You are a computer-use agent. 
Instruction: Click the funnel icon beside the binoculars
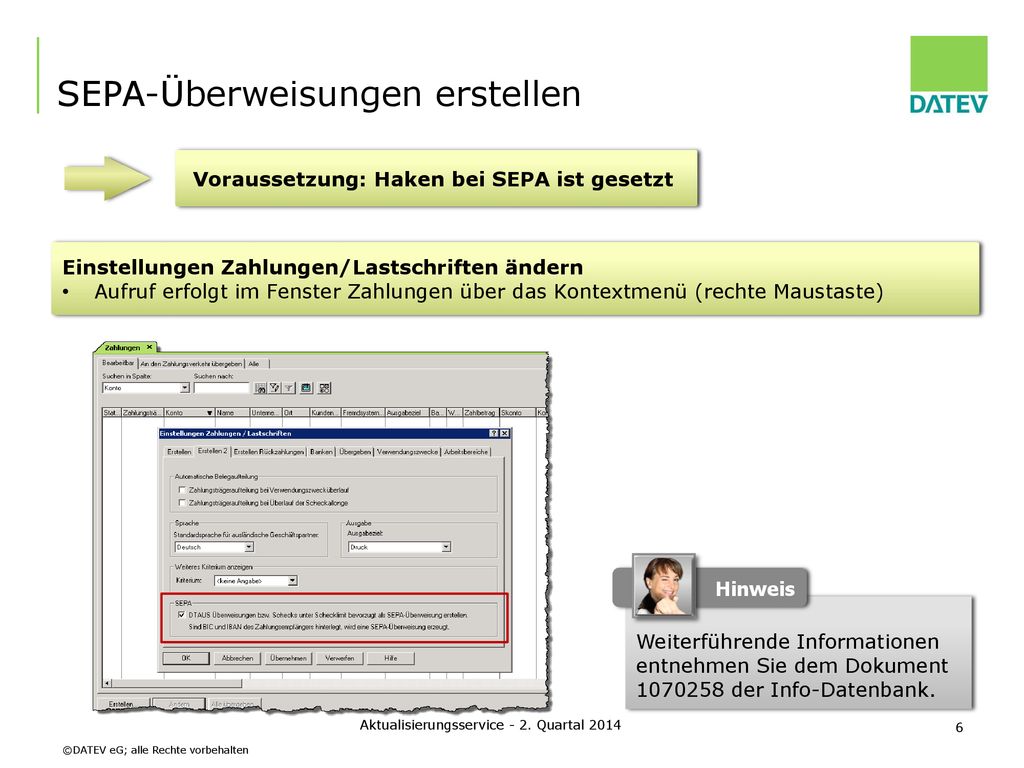[x=275, y=388]
